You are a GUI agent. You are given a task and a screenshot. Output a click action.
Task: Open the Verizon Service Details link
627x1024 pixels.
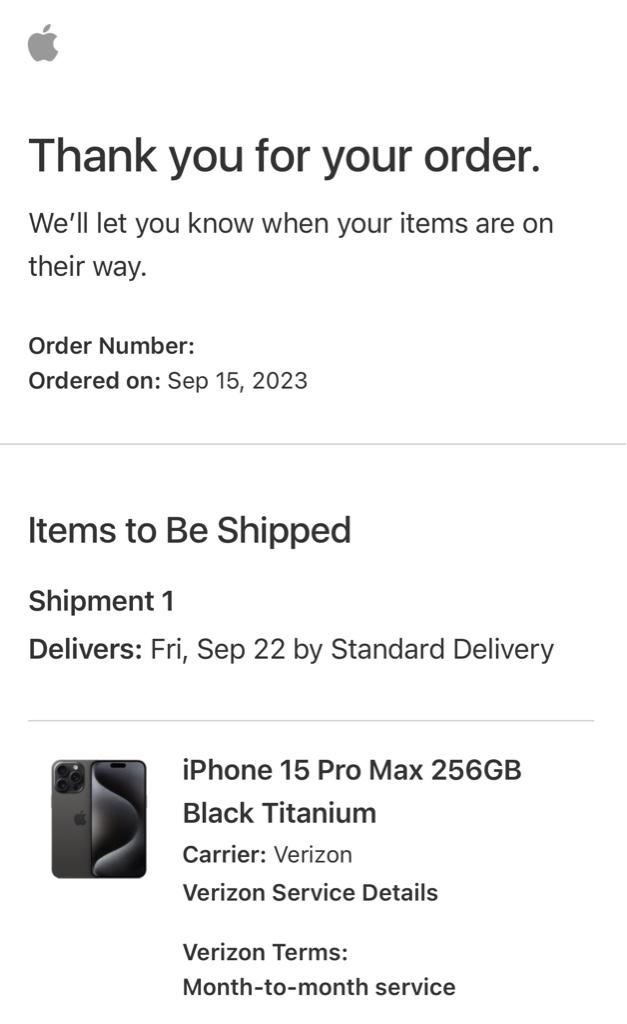click(x=310, y=892)
